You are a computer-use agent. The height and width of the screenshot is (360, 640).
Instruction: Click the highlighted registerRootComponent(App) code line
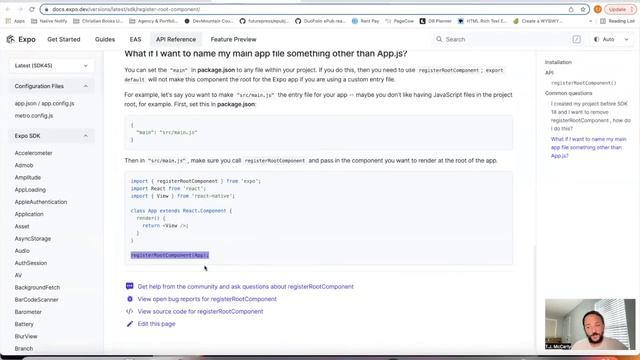tap(170, 255)
